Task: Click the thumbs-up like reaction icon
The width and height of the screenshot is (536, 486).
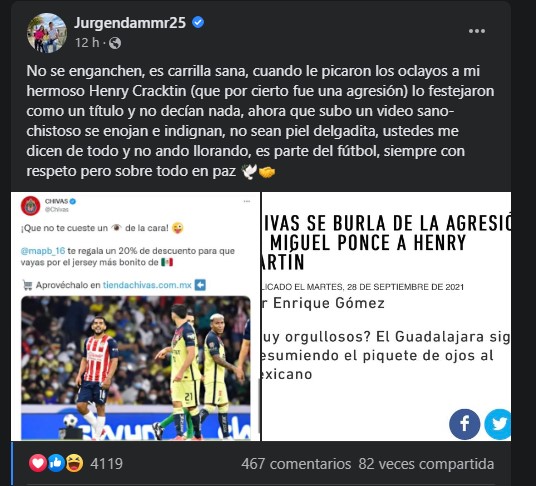Action: pos(56,463)
